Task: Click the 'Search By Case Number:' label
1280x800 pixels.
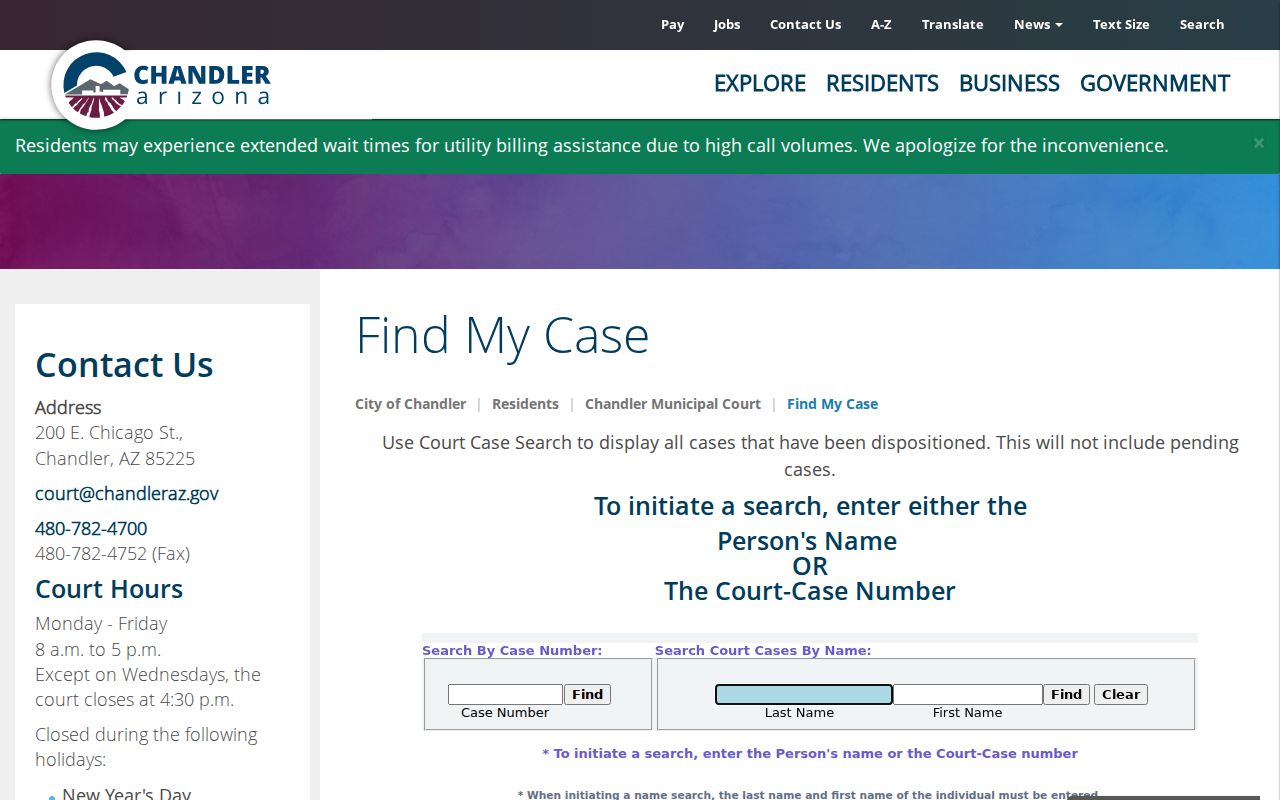Action: pos(512,650)
